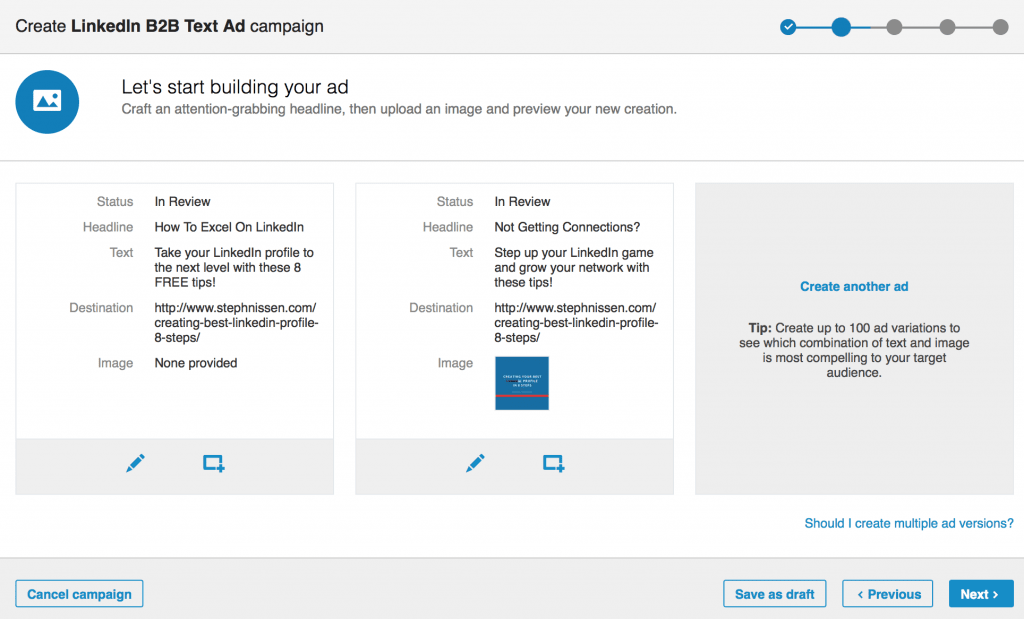The image size is (1024, 619).
Task: Save the campaign as draft
Action: tap(775, 594)
